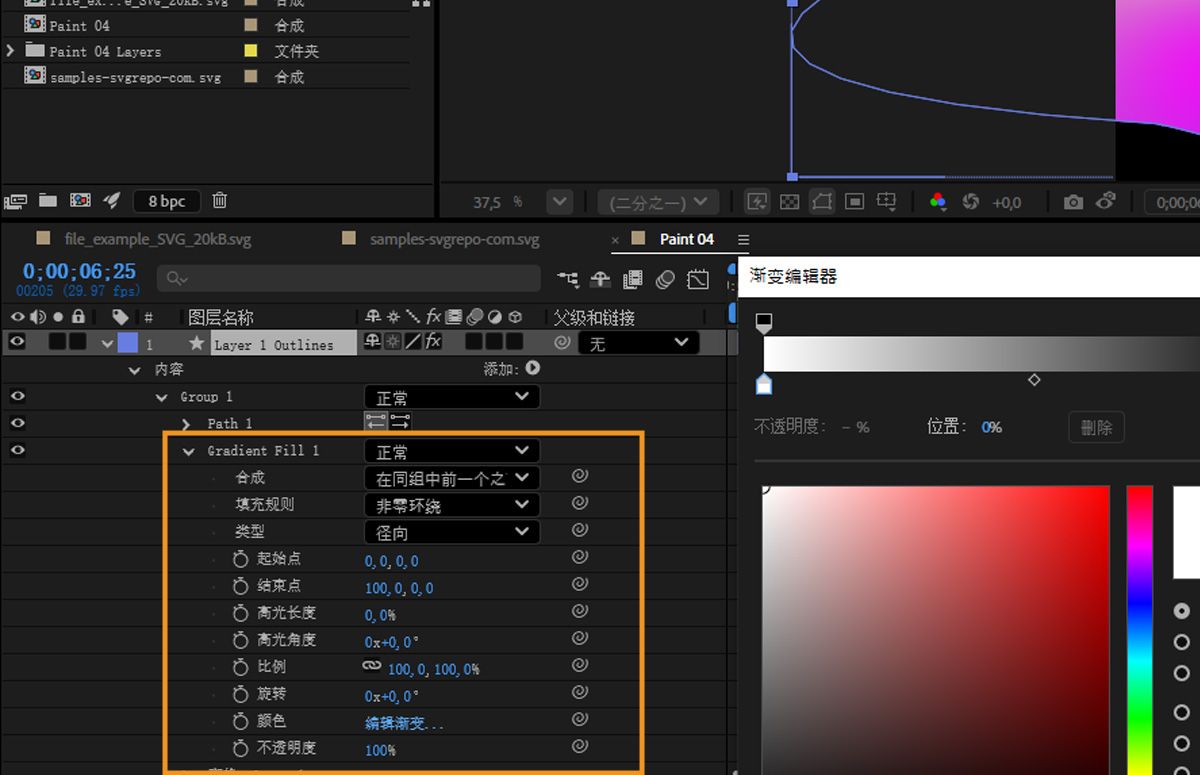Open blend mode dropdown for Gradient Fill 1
Viewport: 1200px width, 775px height.
pos(451,450)
